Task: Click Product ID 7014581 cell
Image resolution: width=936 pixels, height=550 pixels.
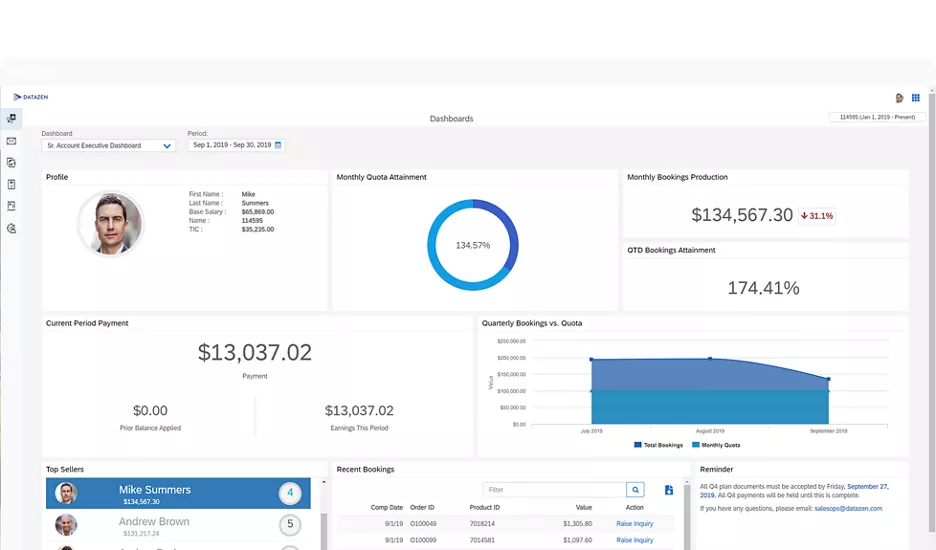Action: pos(482,540)
